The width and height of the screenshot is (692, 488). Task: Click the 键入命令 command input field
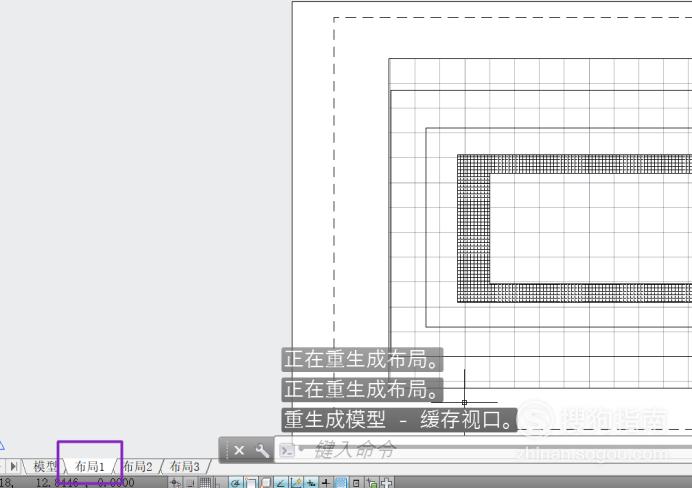click(483, 450)
